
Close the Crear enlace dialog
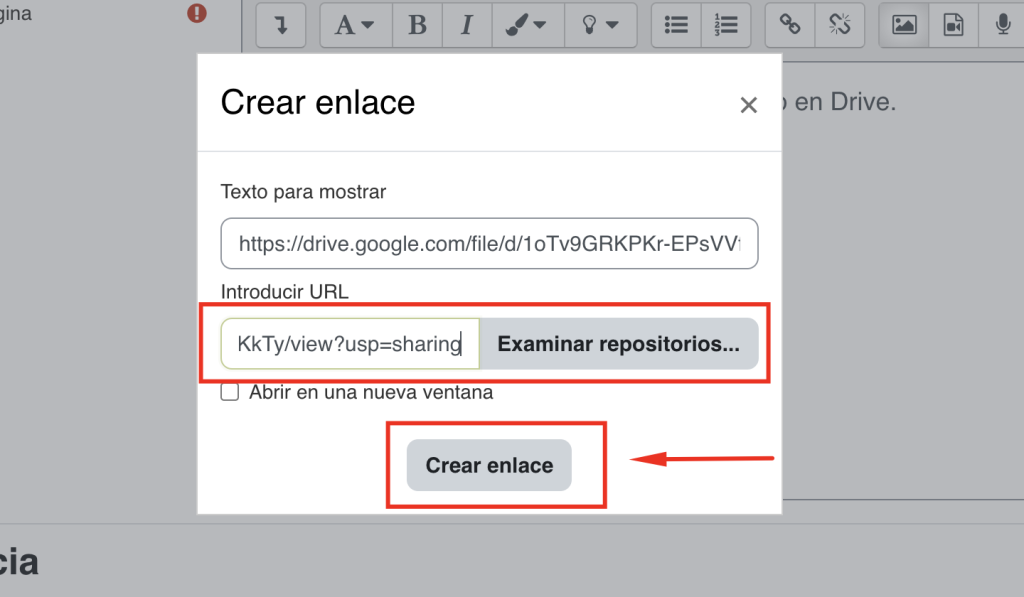(x=748, y=105)
